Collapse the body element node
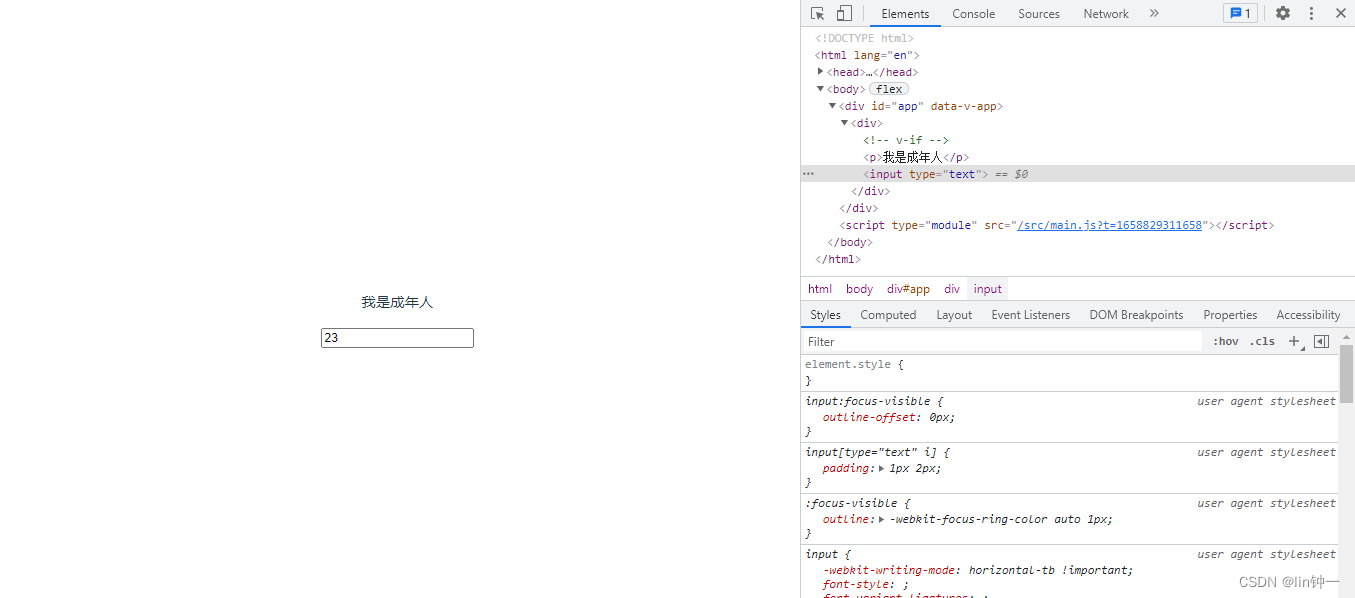 click(x=821, y=89)
